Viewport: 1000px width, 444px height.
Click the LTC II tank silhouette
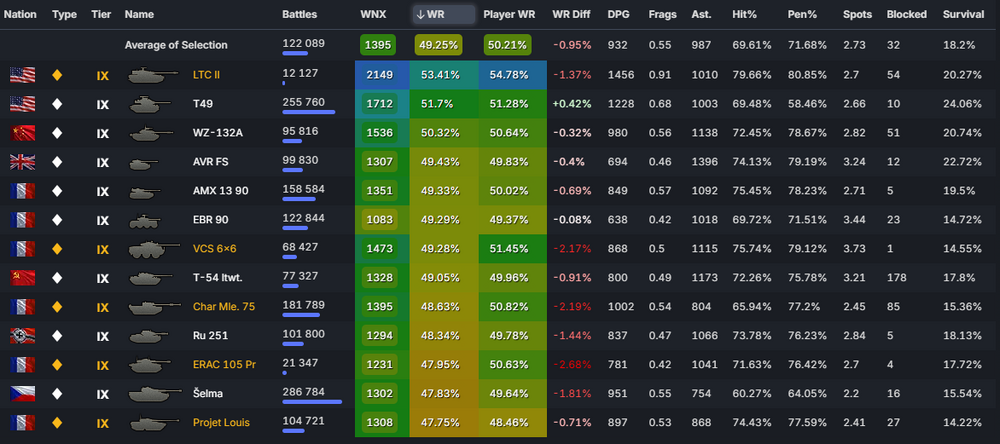click(153, 75)
